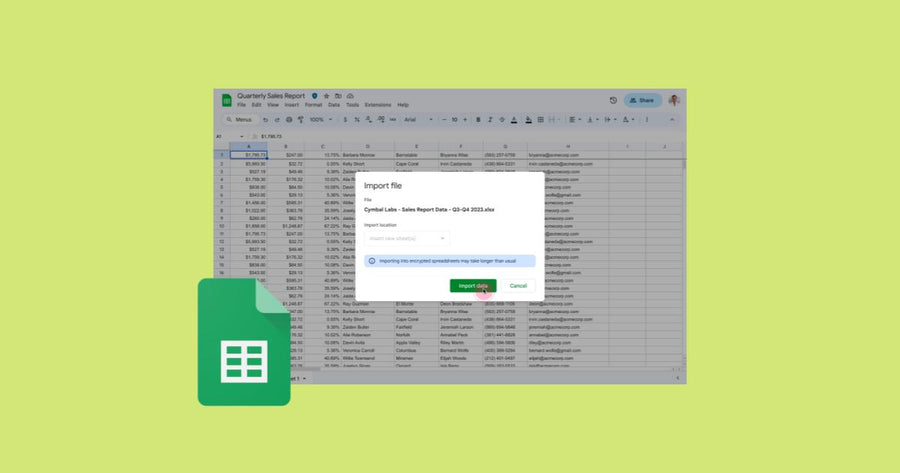Activate the paint format tool
This screenshot has width=900, height=473.
click(300, 120)
